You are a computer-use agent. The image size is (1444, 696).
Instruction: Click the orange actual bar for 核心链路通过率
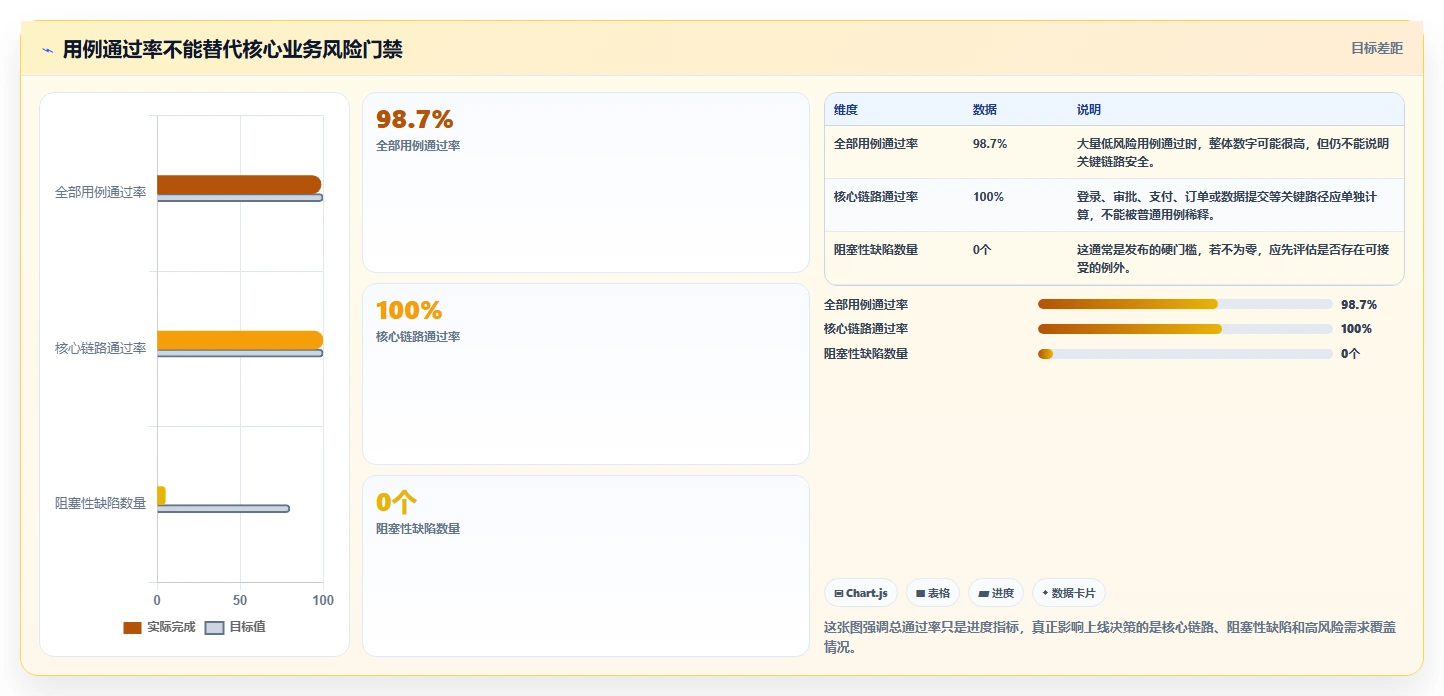click(240, 340)
